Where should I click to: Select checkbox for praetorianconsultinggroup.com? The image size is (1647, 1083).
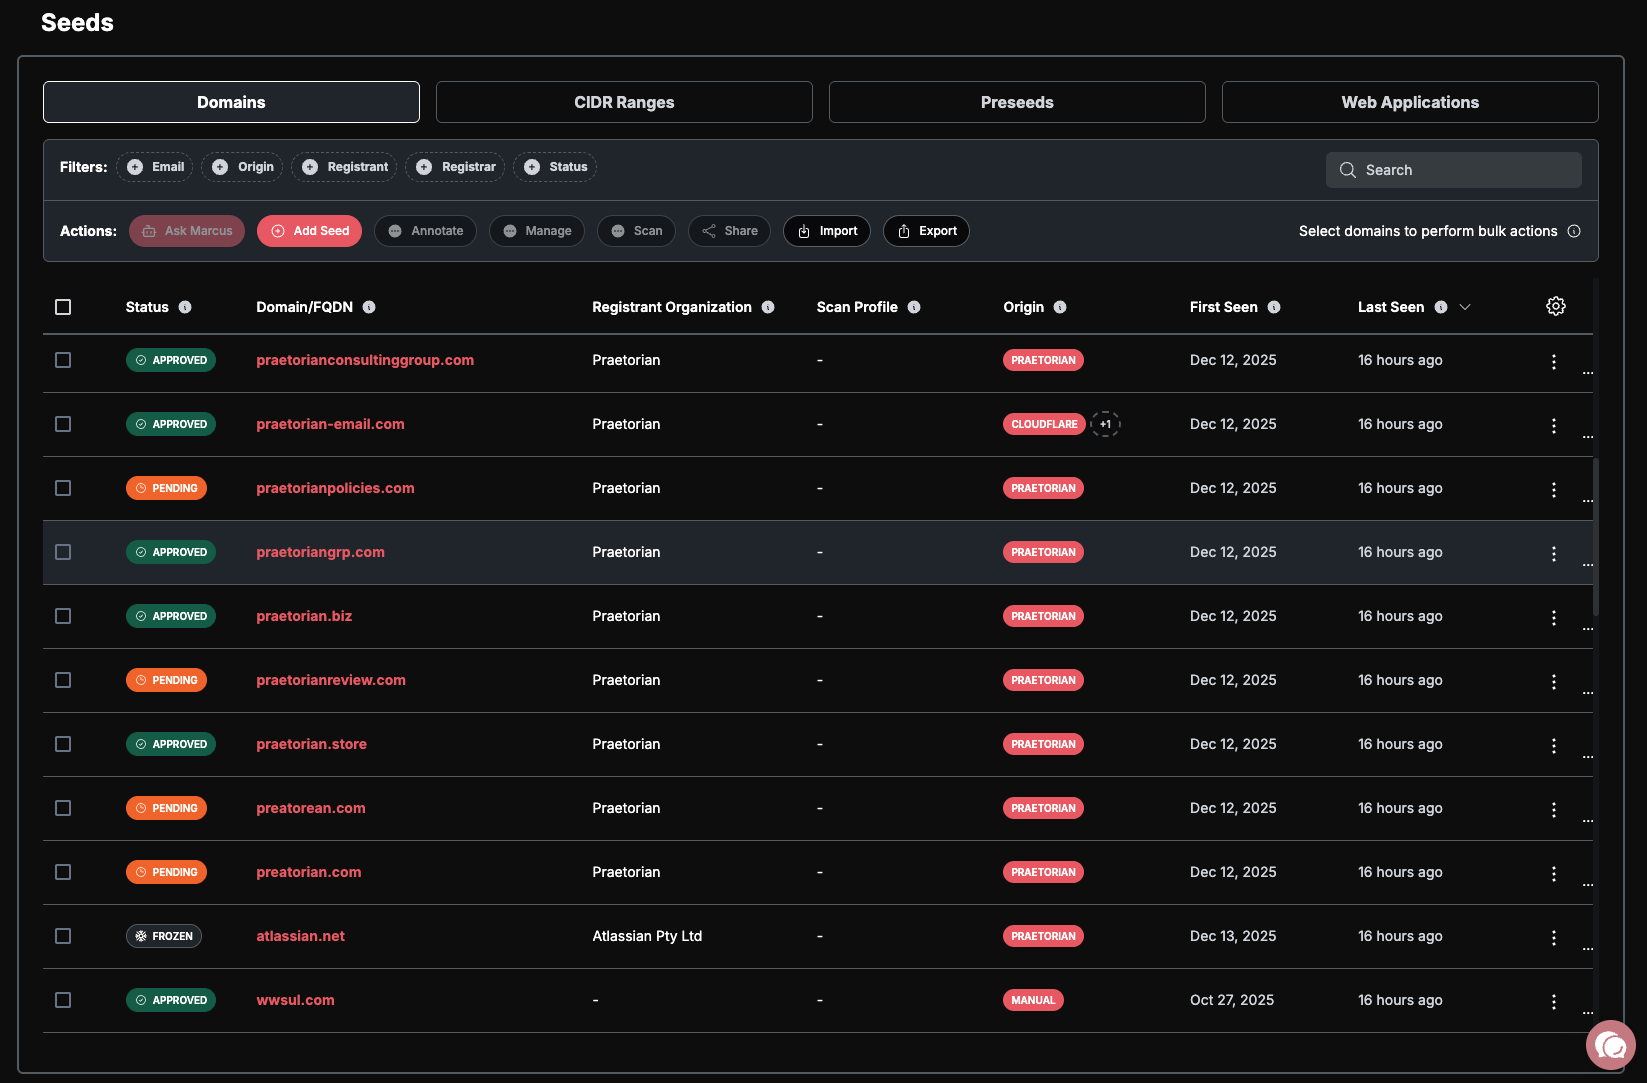63,360
